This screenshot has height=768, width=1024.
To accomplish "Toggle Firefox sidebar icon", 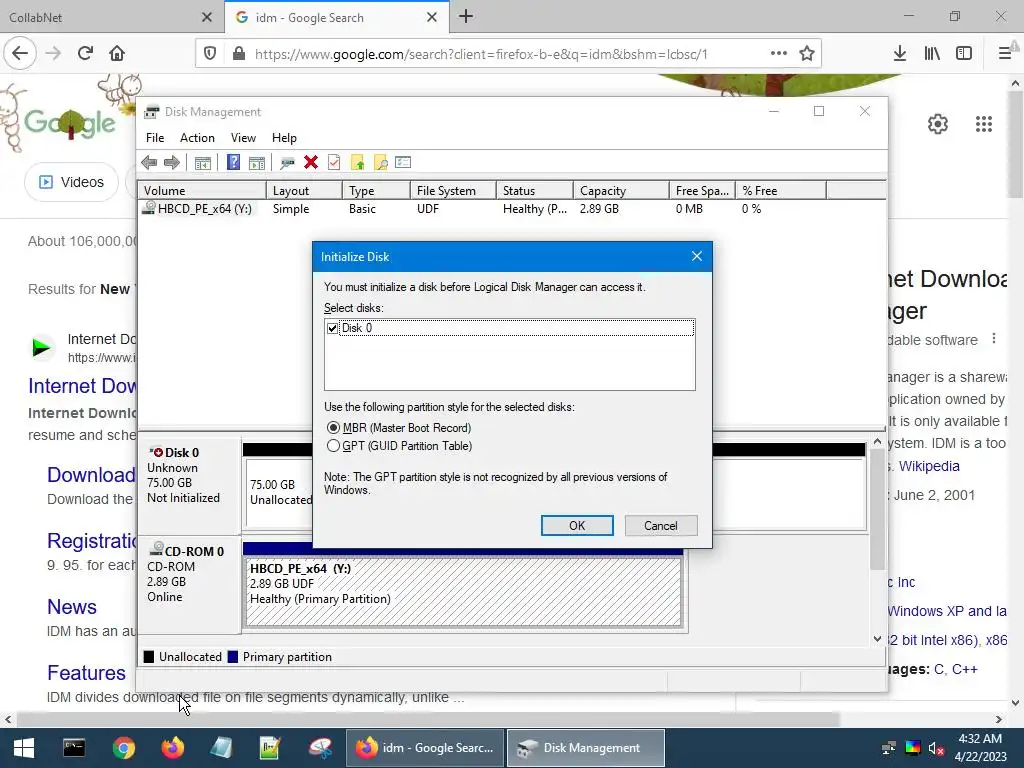I will click(x=964, y=53).
